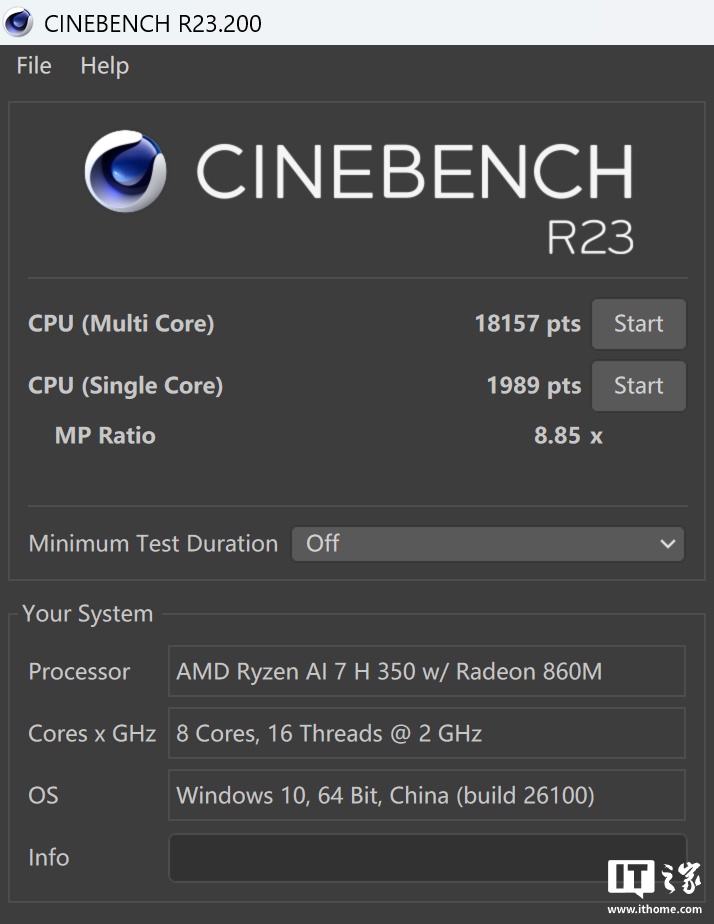Click the CPU (Multi Core) label
Image resolution: width=714 pixels, height=924 pixels.
pos(121,324)
